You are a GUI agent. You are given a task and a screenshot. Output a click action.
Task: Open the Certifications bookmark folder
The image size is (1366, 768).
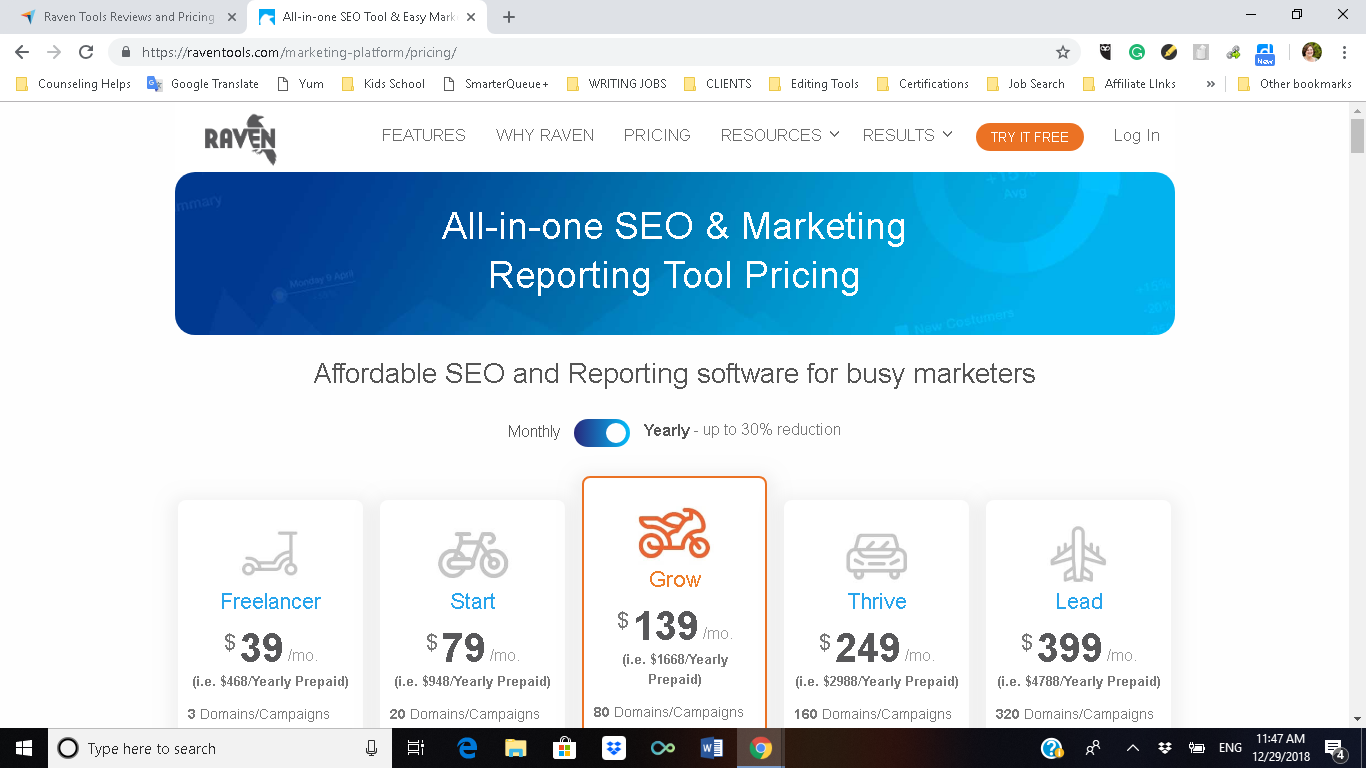pos(923,84)
